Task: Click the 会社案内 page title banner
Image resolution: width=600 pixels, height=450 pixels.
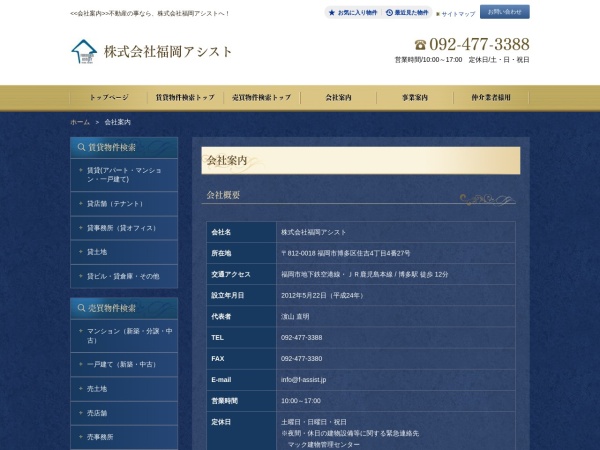Action: click(360, 160)
